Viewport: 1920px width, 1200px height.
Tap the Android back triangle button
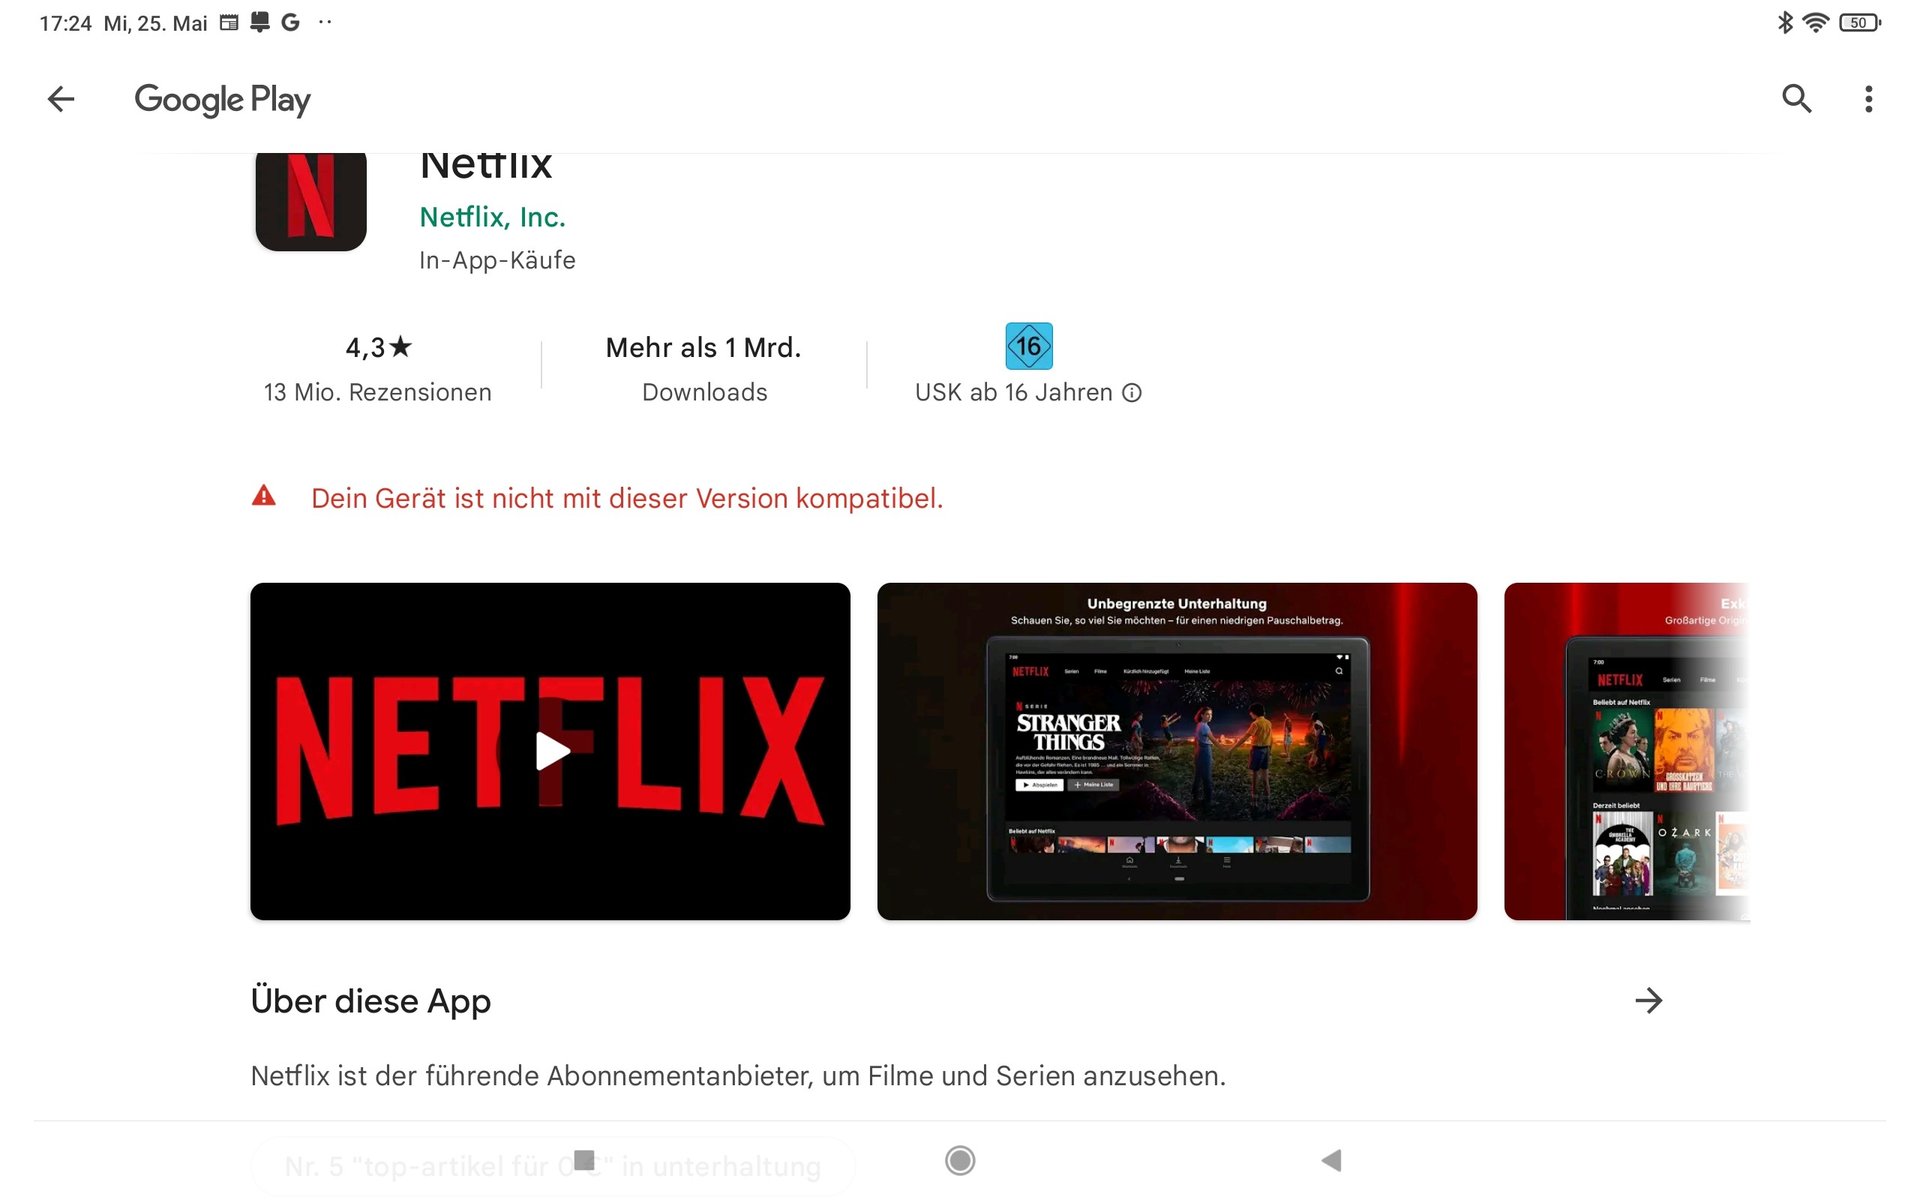(x=1331, y=1160)
